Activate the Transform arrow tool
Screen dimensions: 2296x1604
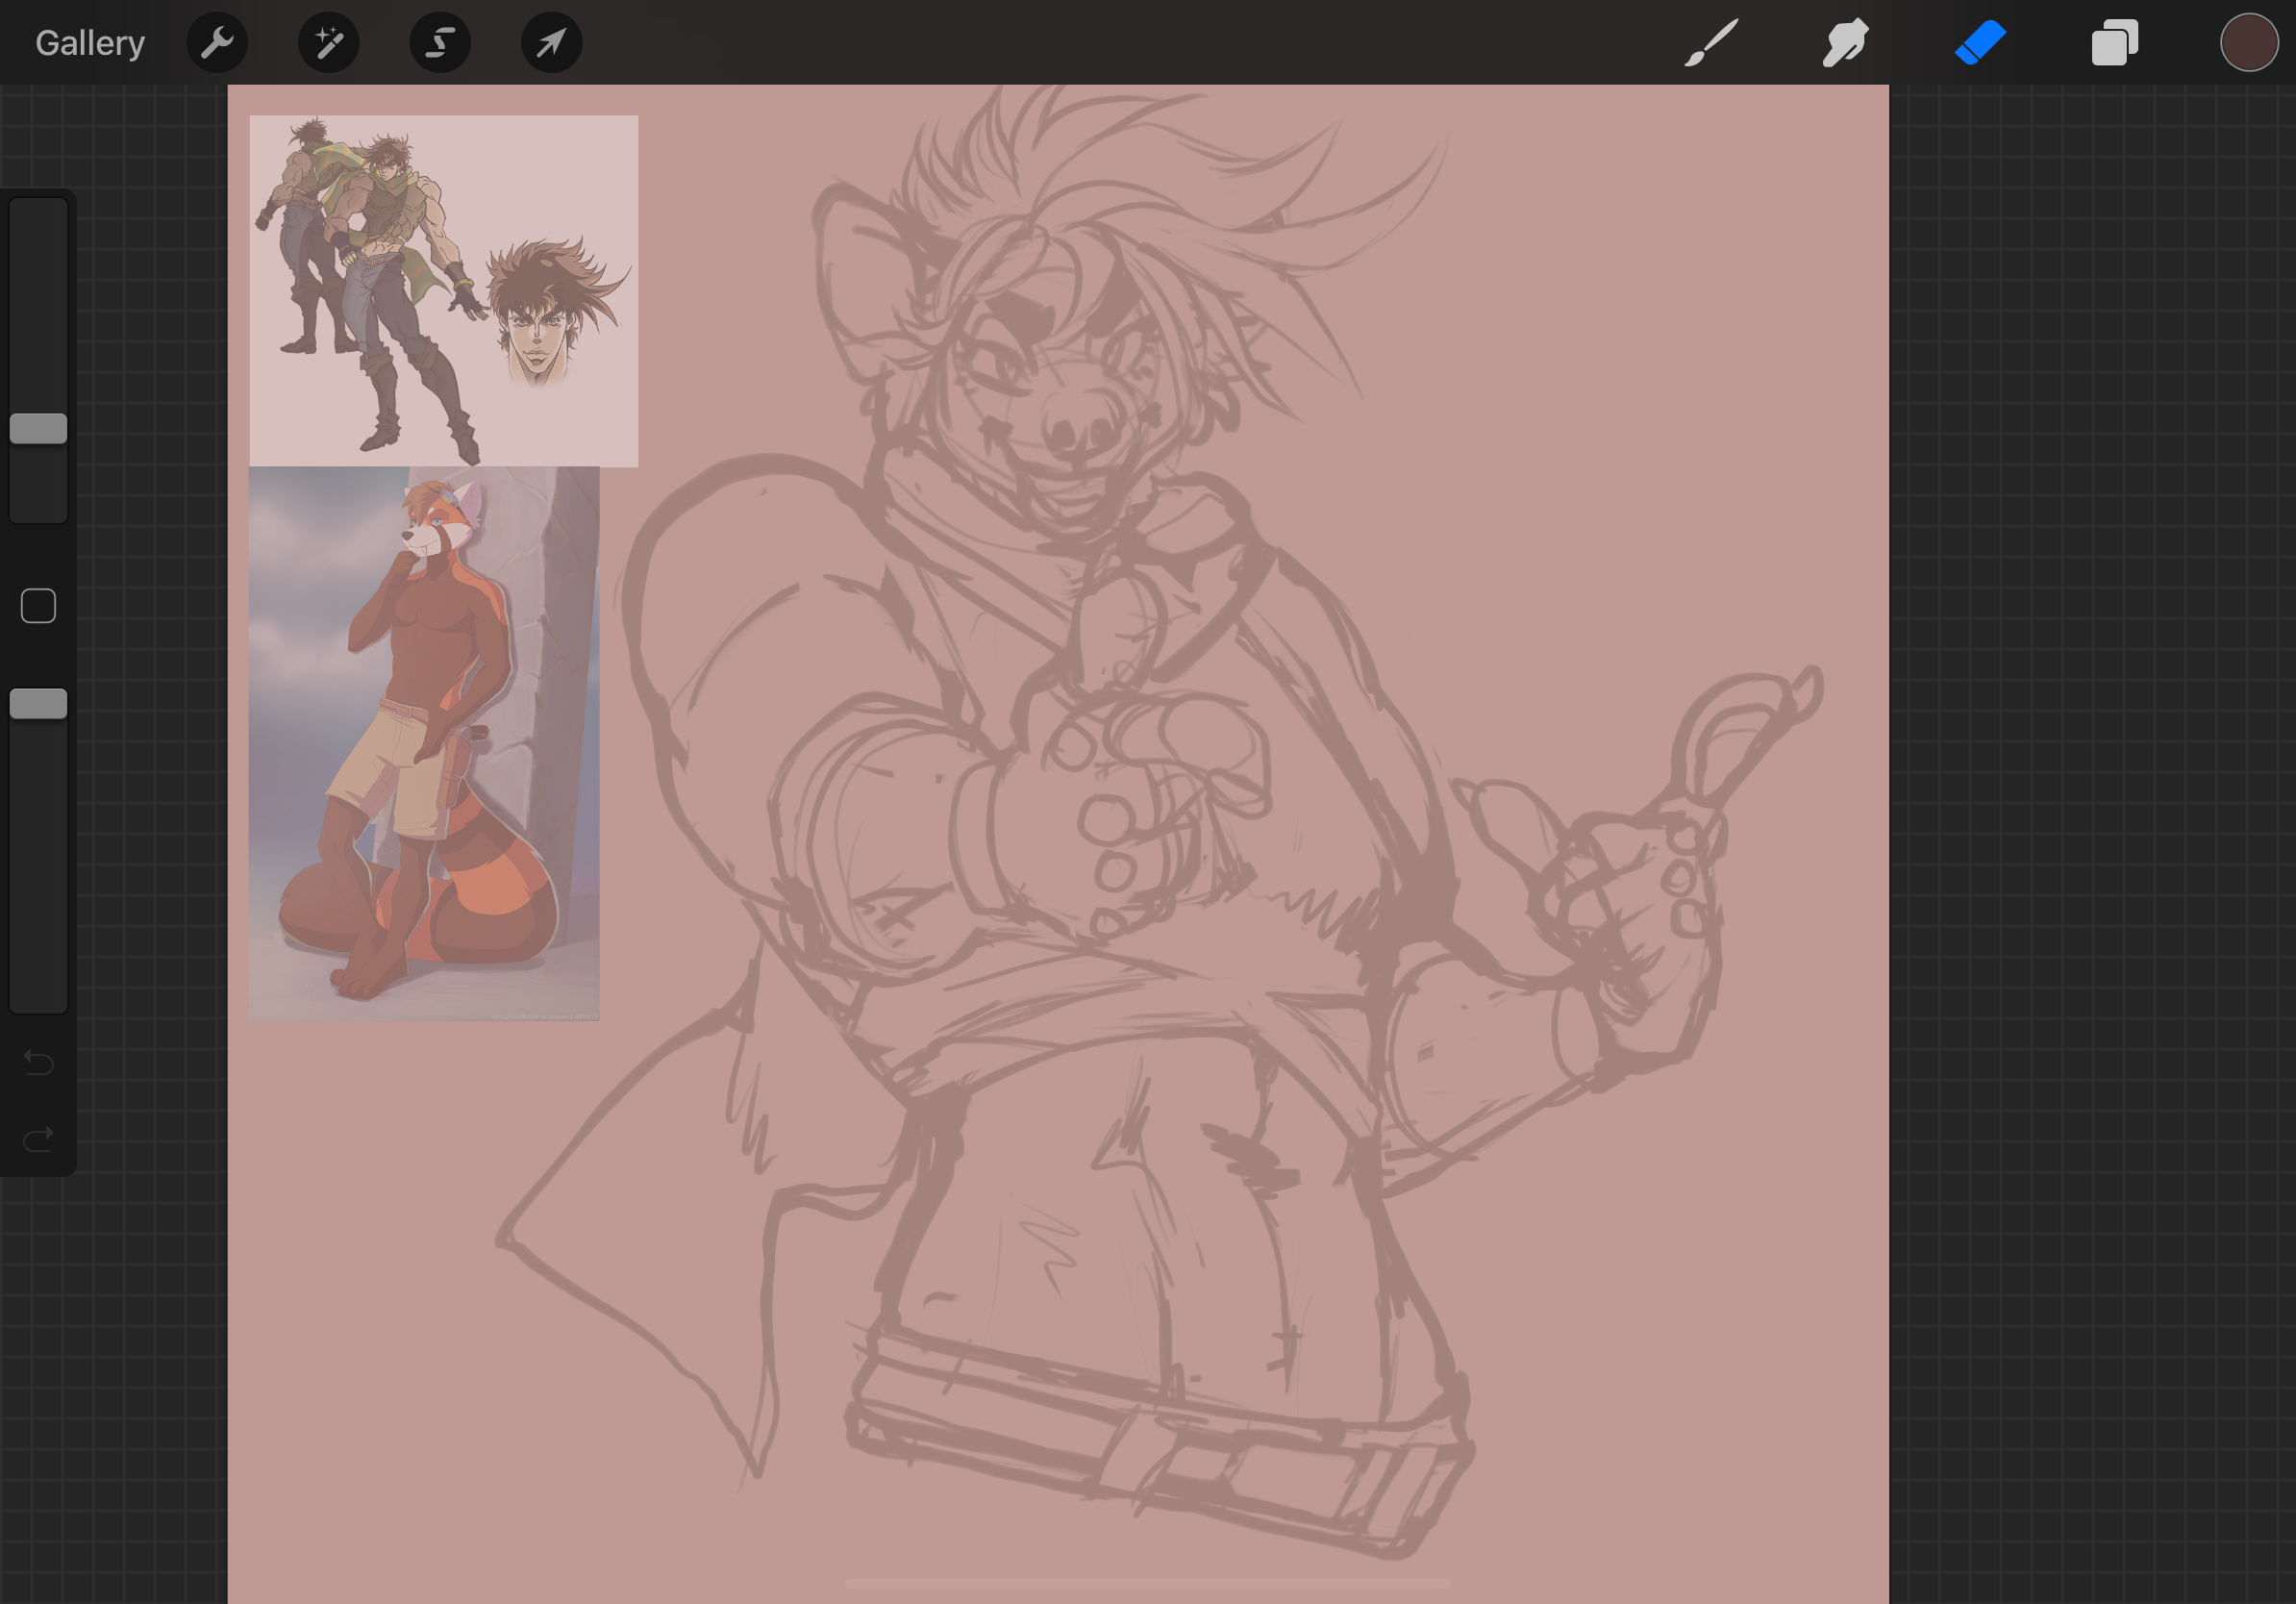[x=551, y=43]
